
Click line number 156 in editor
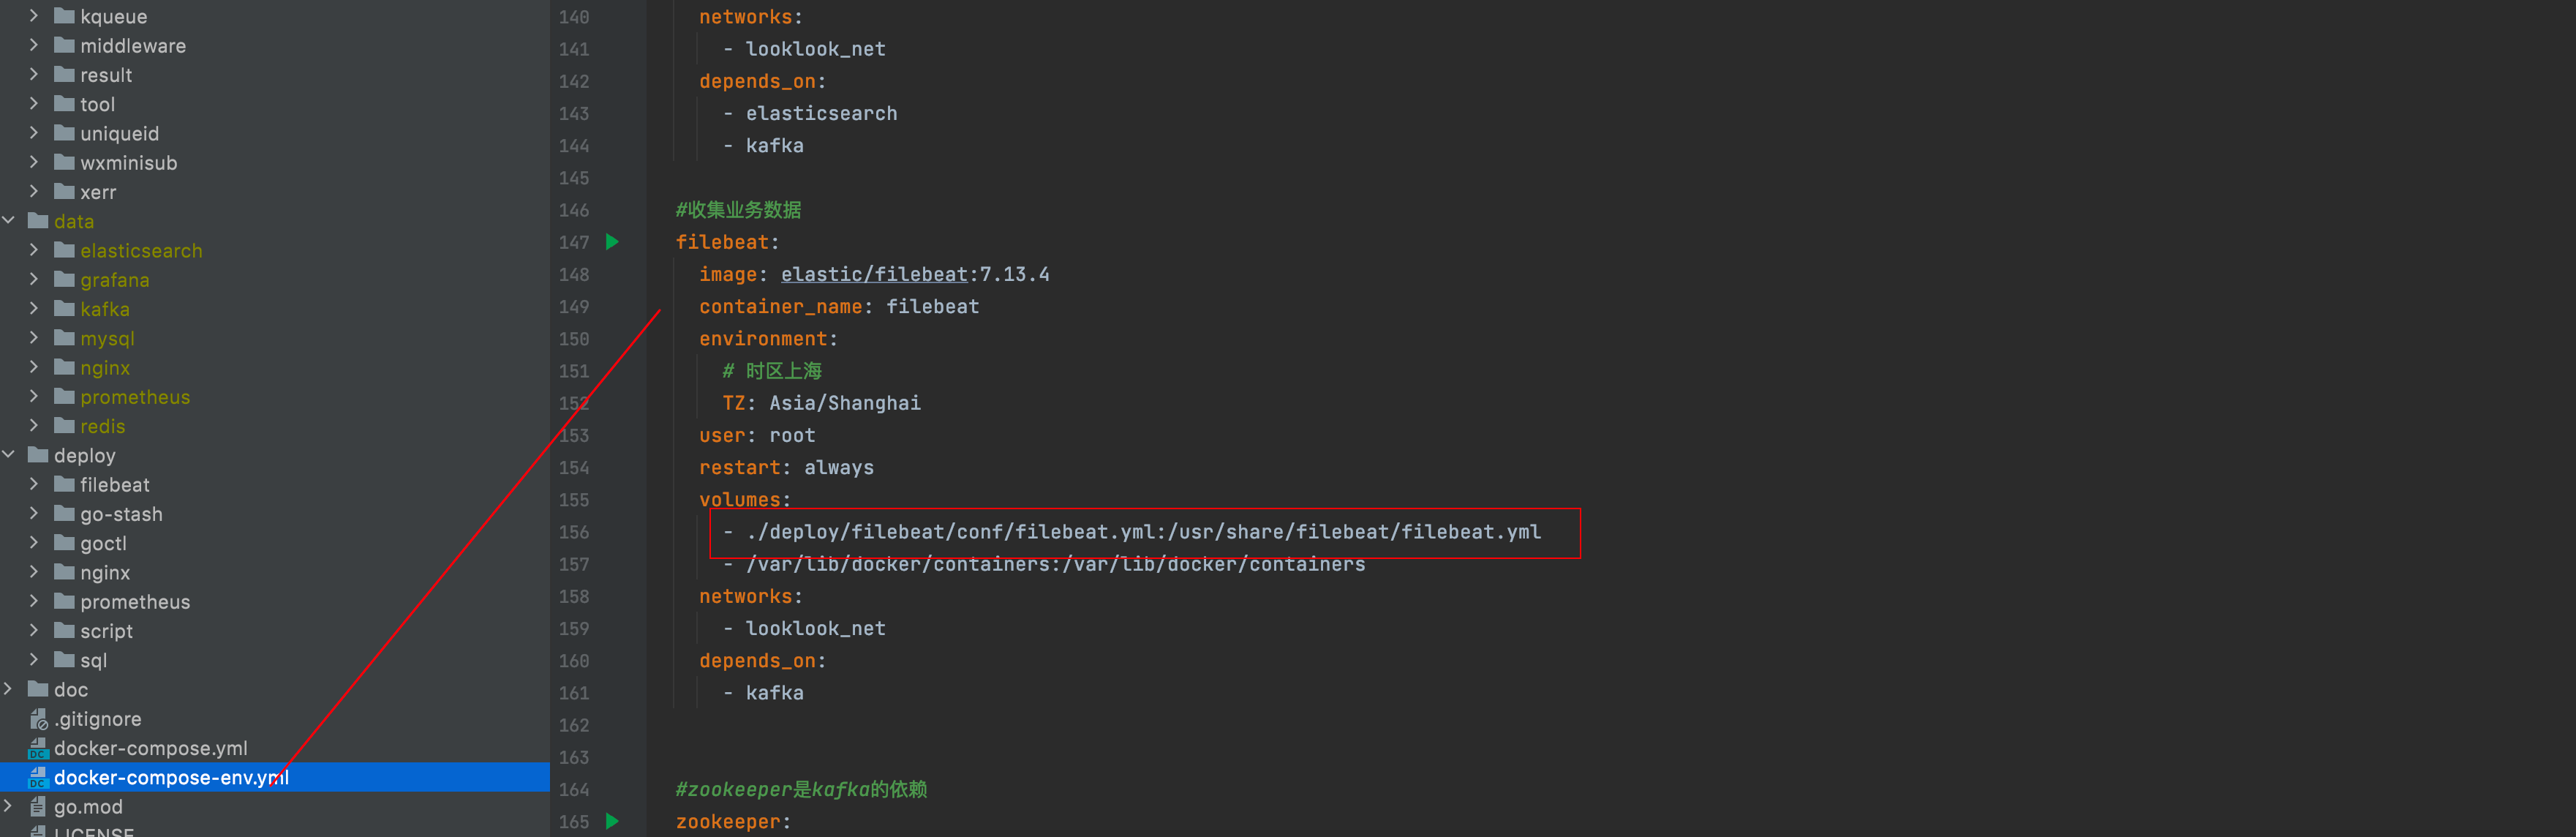575,533
